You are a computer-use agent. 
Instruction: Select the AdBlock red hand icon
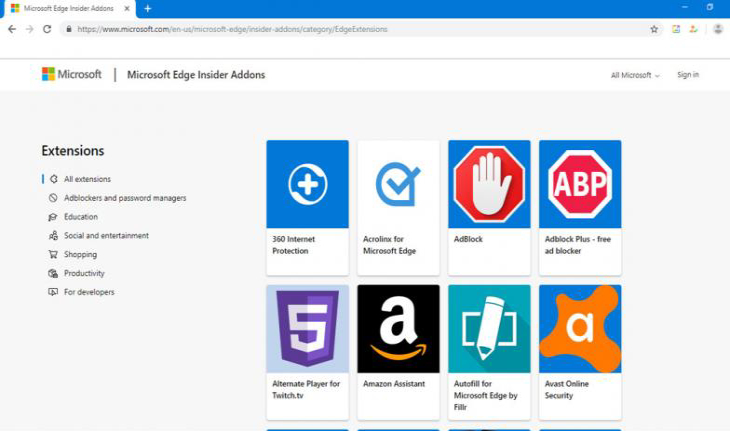(489, 184)
